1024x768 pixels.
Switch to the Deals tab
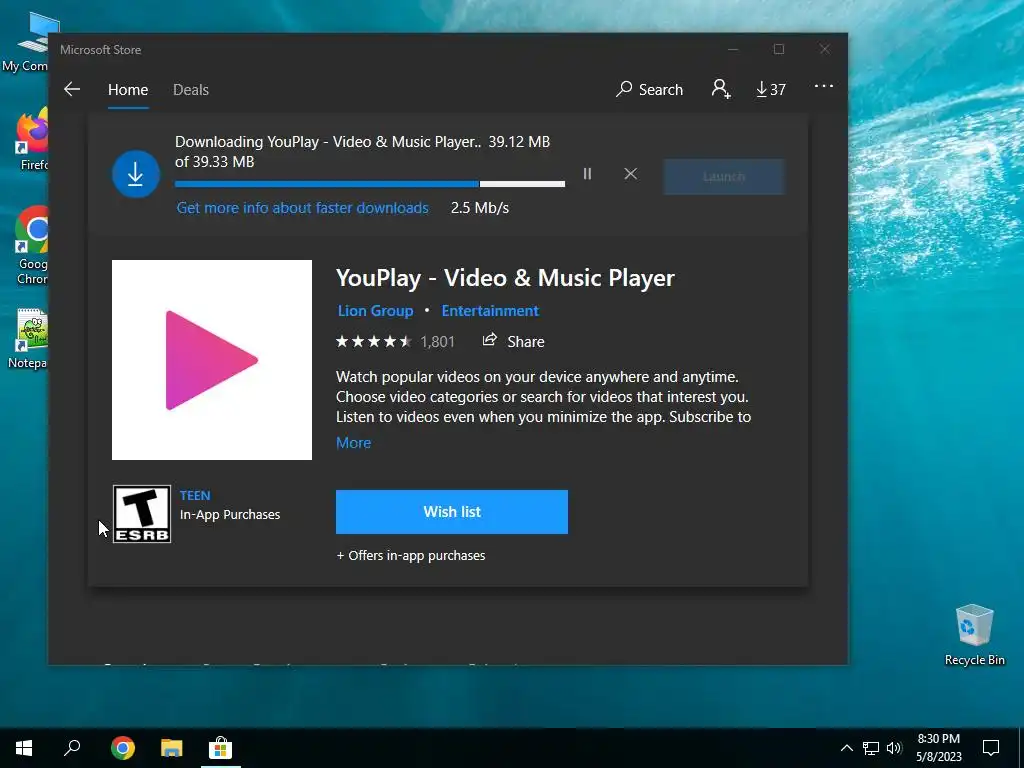pos(191,89)
